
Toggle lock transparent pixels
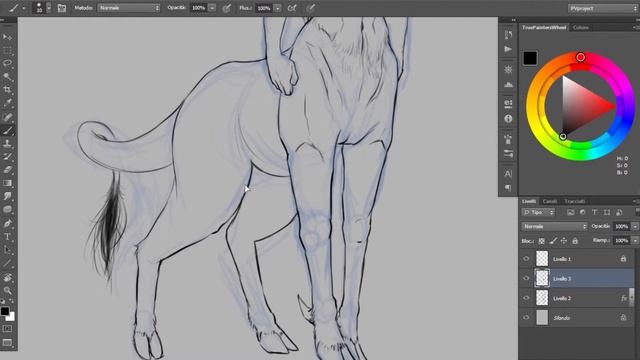pos(541,241)
